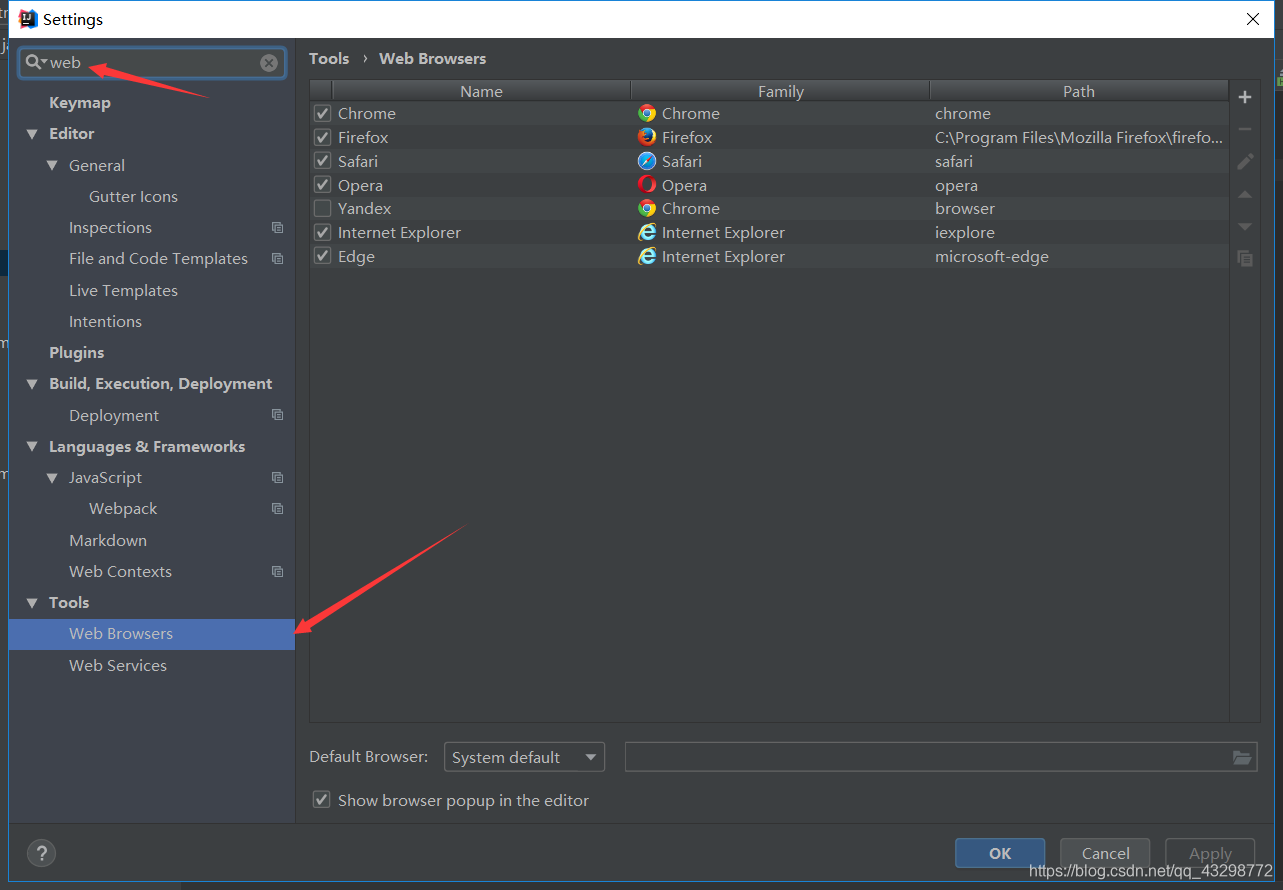Enable the Yandex browser checkbox
The width and height of the screenshot is (1283, 890).
(x=322, y=208)
